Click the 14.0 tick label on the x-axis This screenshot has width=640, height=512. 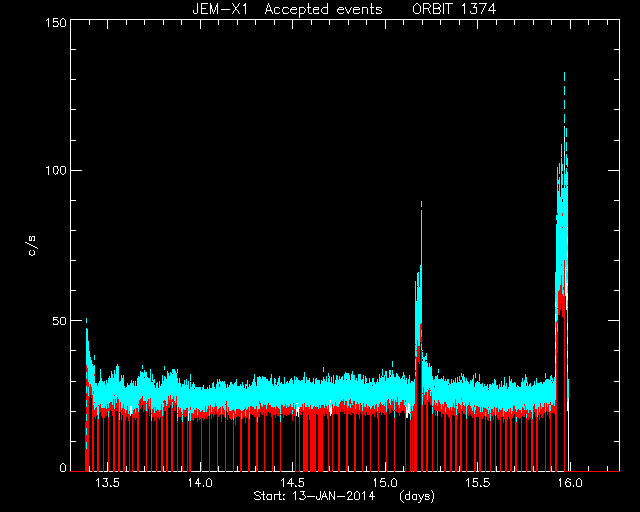[200, 483]
